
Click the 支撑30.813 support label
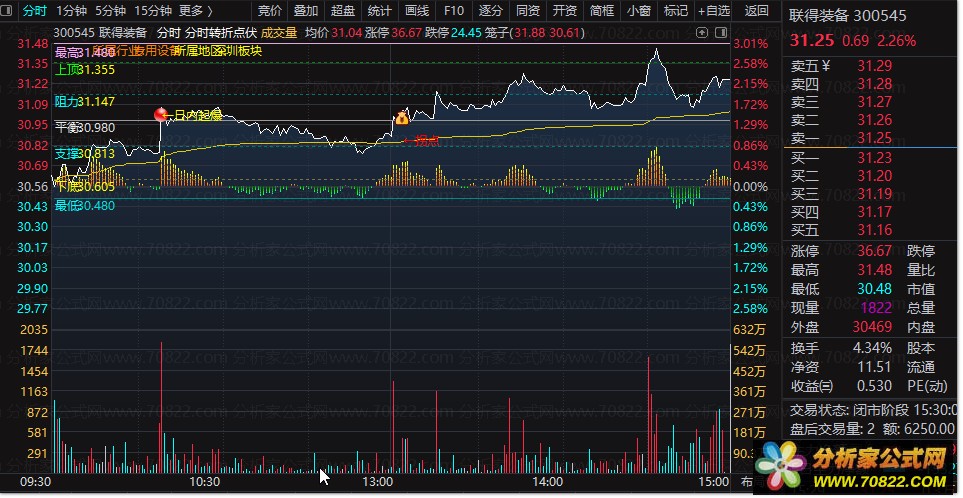click(85, 154)
